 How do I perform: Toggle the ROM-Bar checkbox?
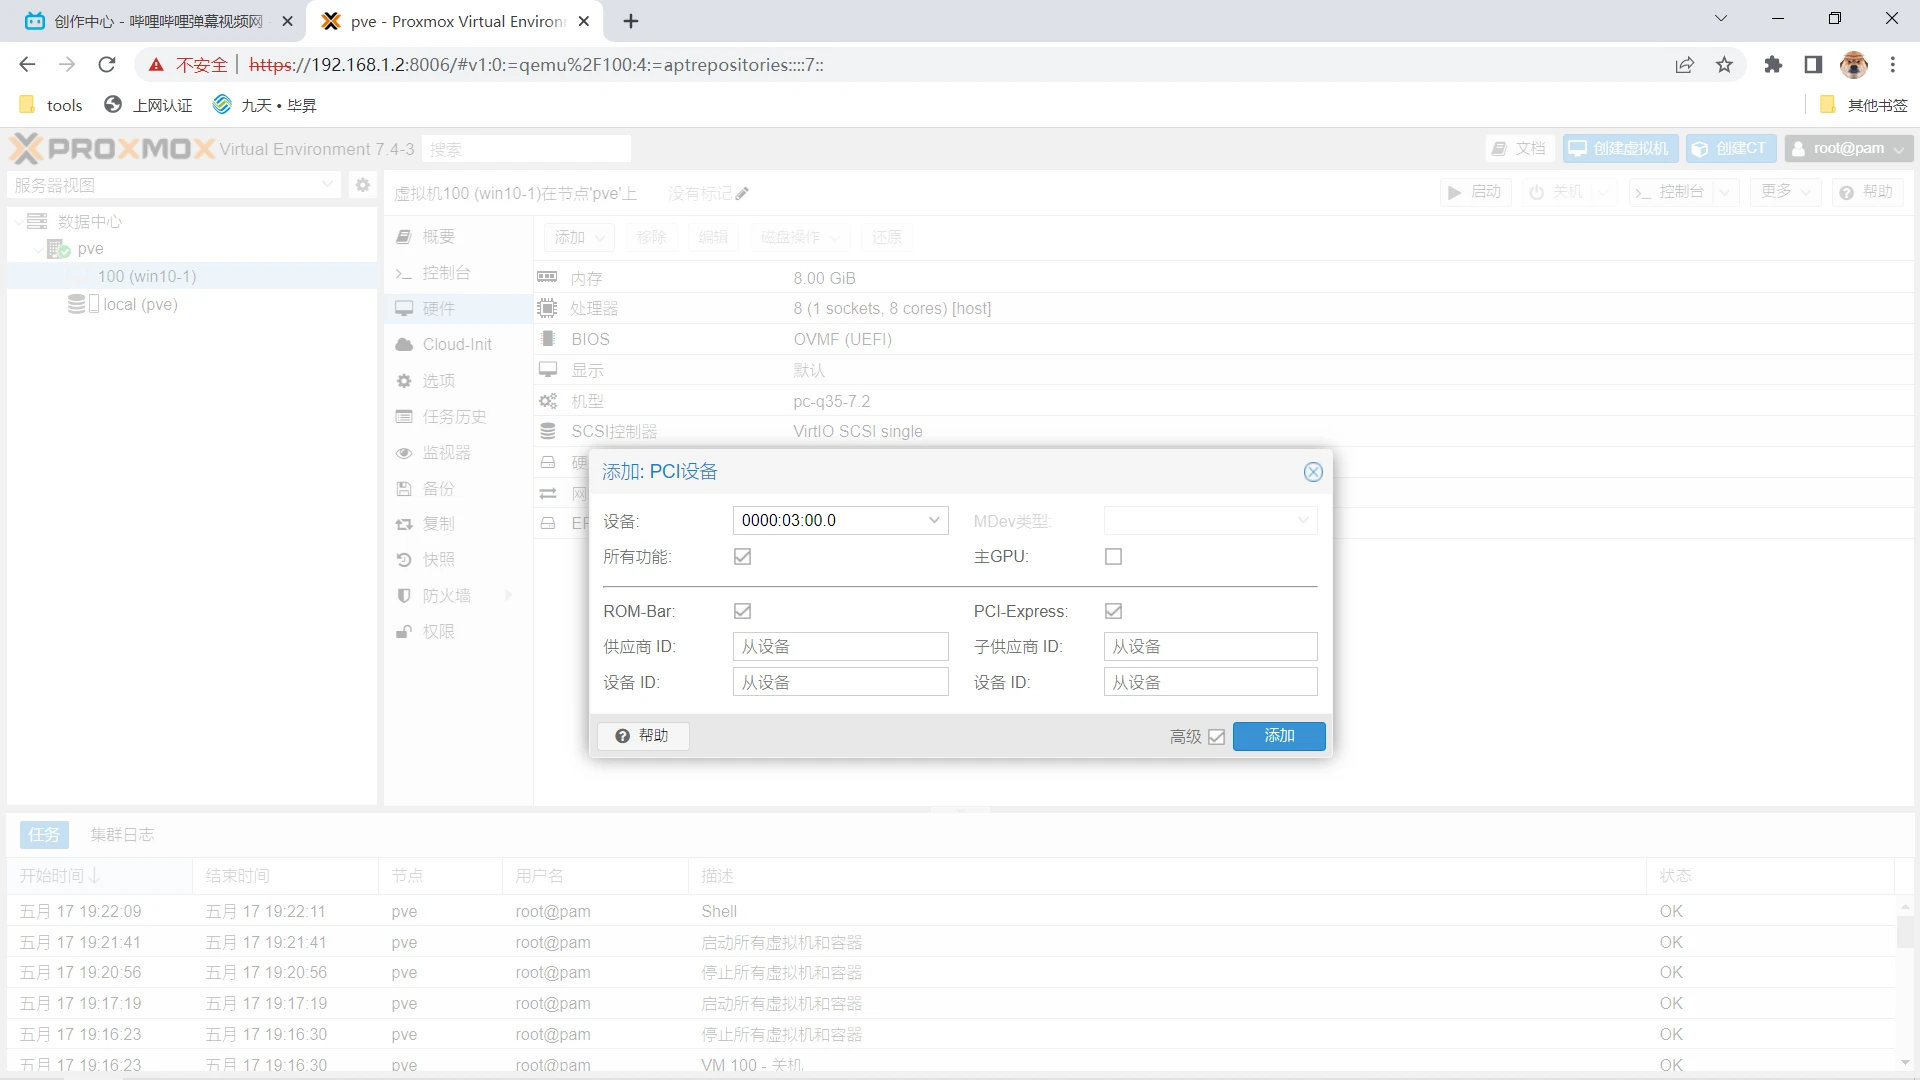[742, 611]
